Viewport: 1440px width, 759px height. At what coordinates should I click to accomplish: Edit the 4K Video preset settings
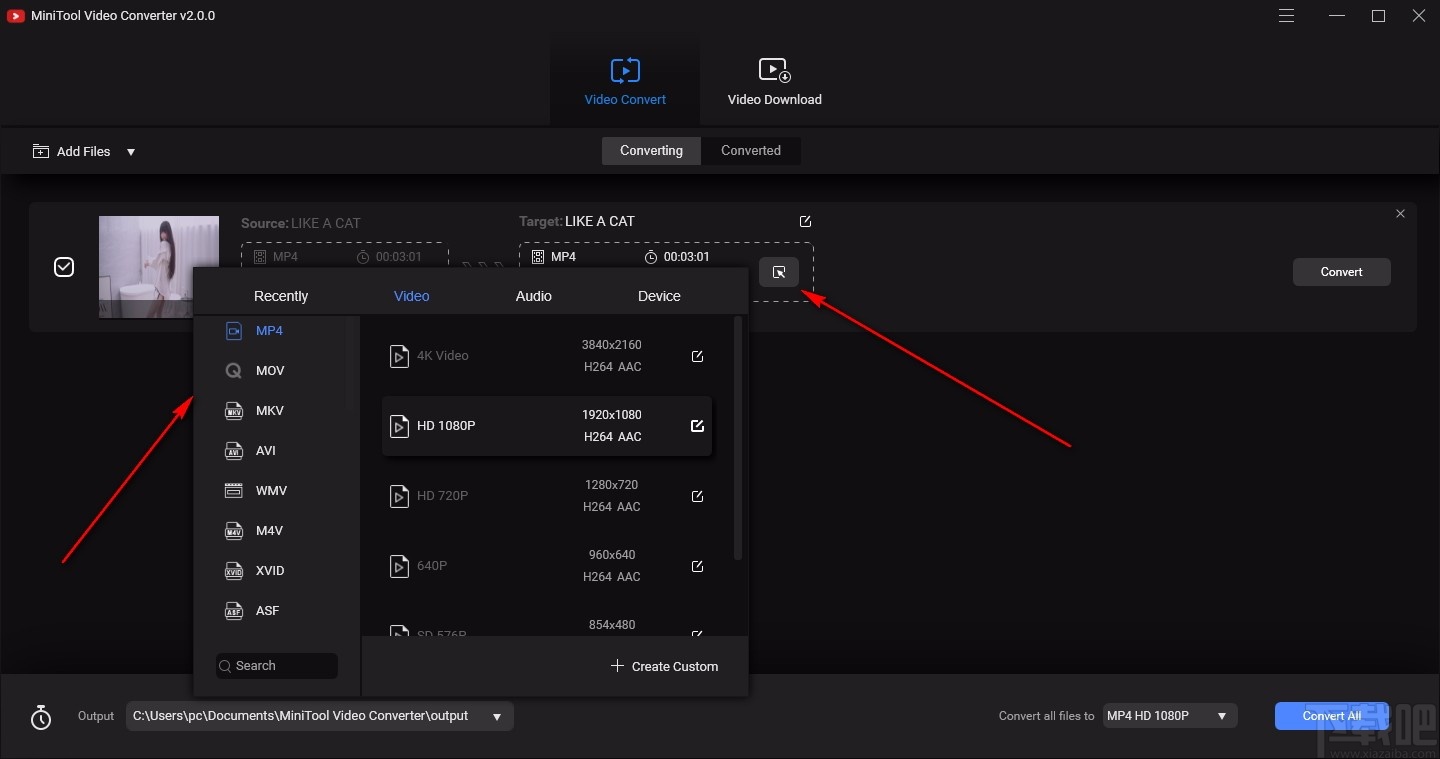(x=697, y=356)
